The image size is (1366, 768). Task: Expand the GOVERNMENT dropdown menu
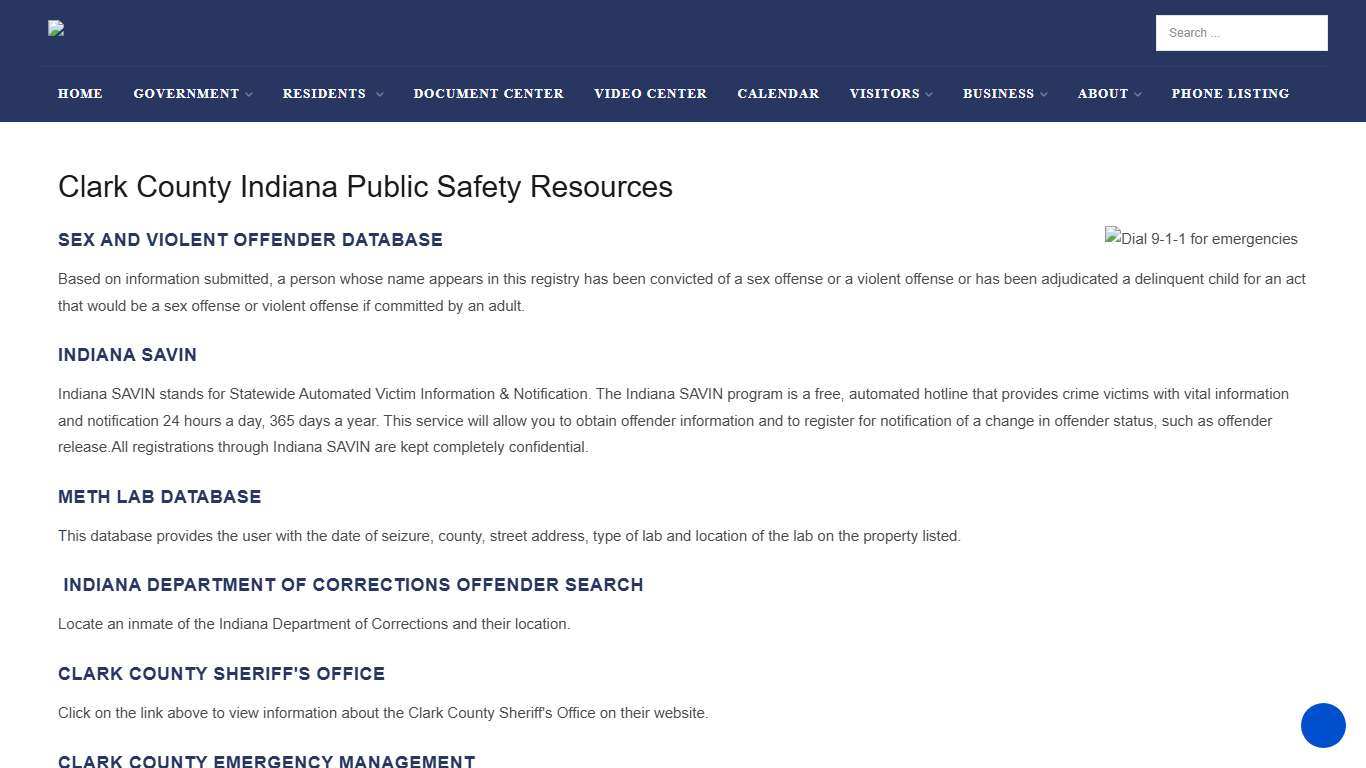(x=186, y=93)
